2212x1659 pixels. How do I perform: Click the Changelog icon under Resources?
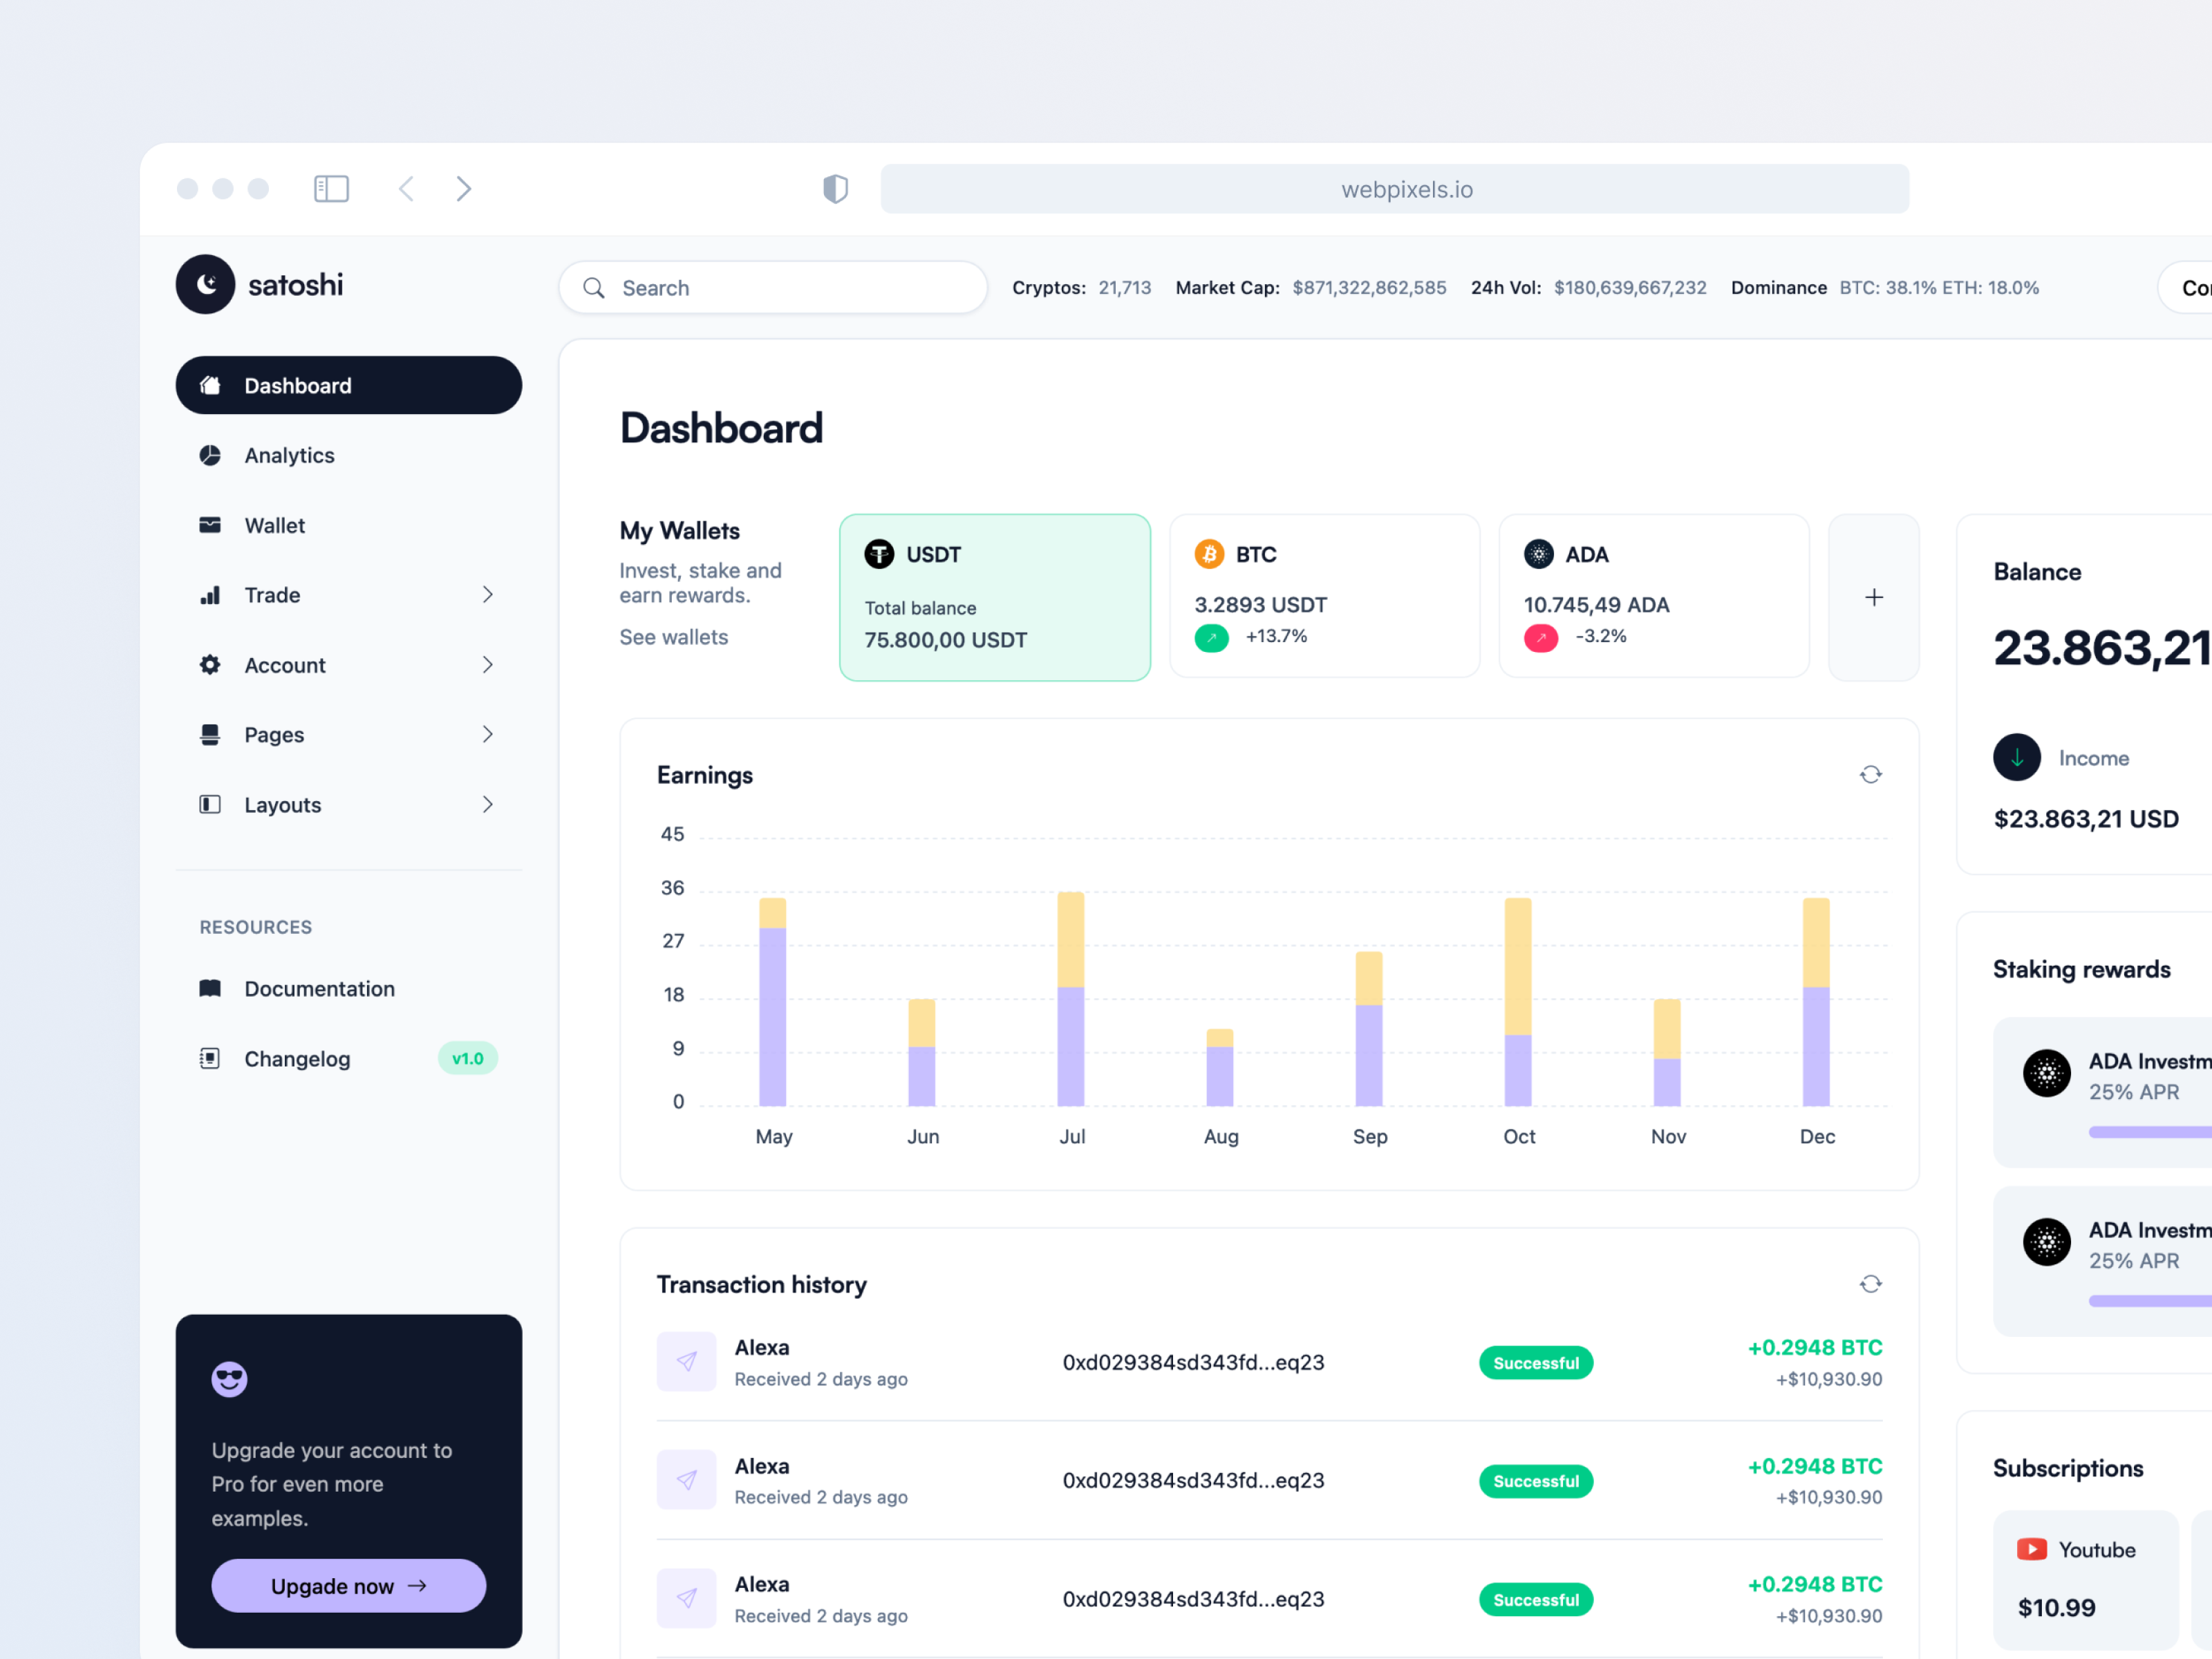coord(207,1058)
